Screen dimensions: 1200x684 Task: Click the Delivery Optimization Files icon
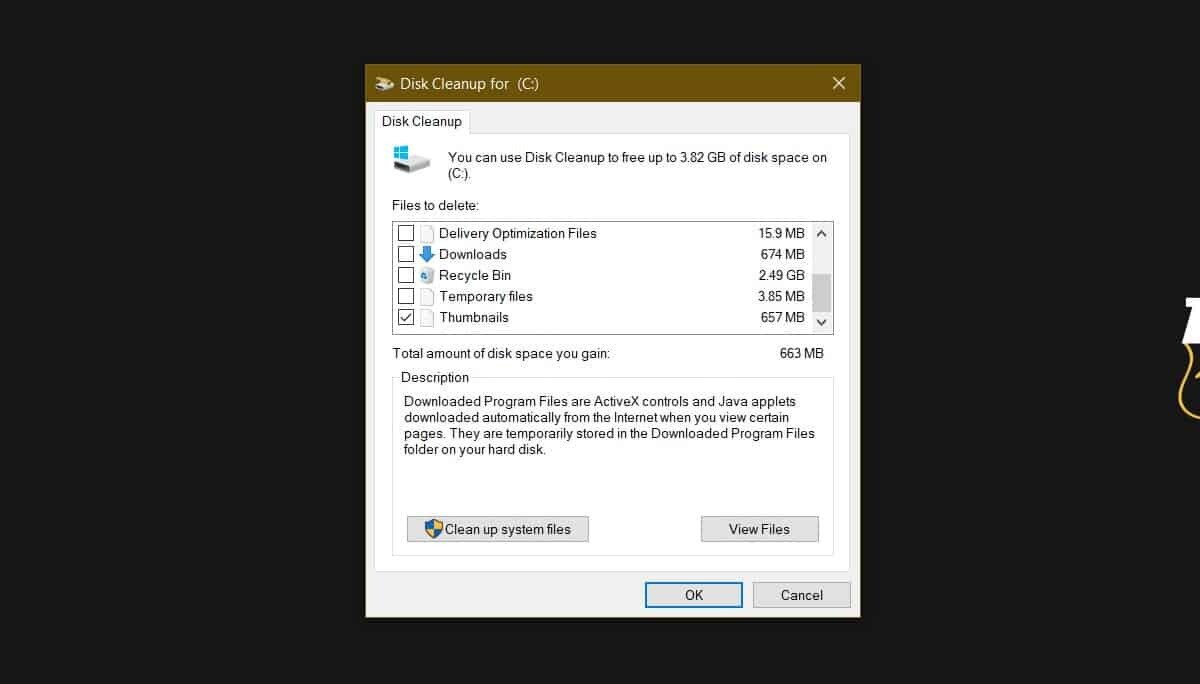click(427, 233)
